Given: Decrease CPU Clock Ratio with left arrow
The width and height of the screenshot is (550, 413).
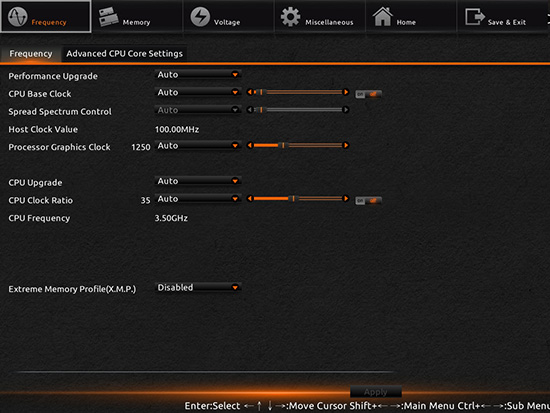Looking at the screenshot, I should 249,199.
